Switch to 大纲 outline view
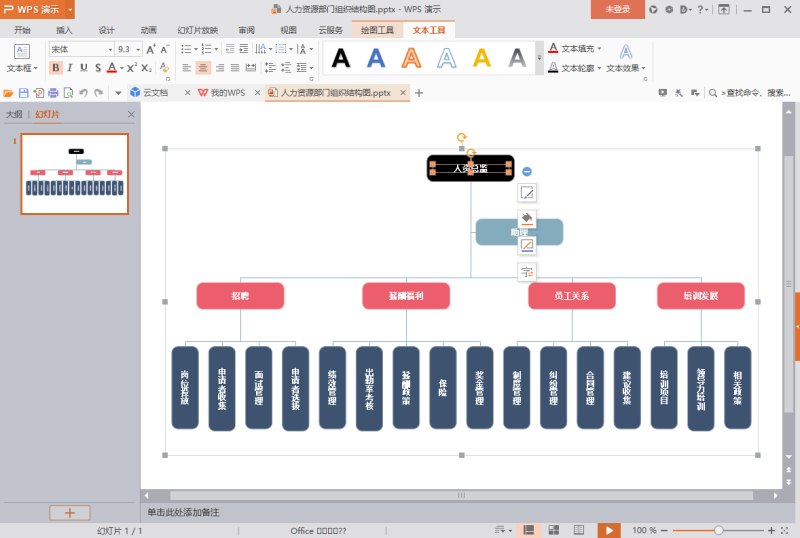 coord(14,114)
